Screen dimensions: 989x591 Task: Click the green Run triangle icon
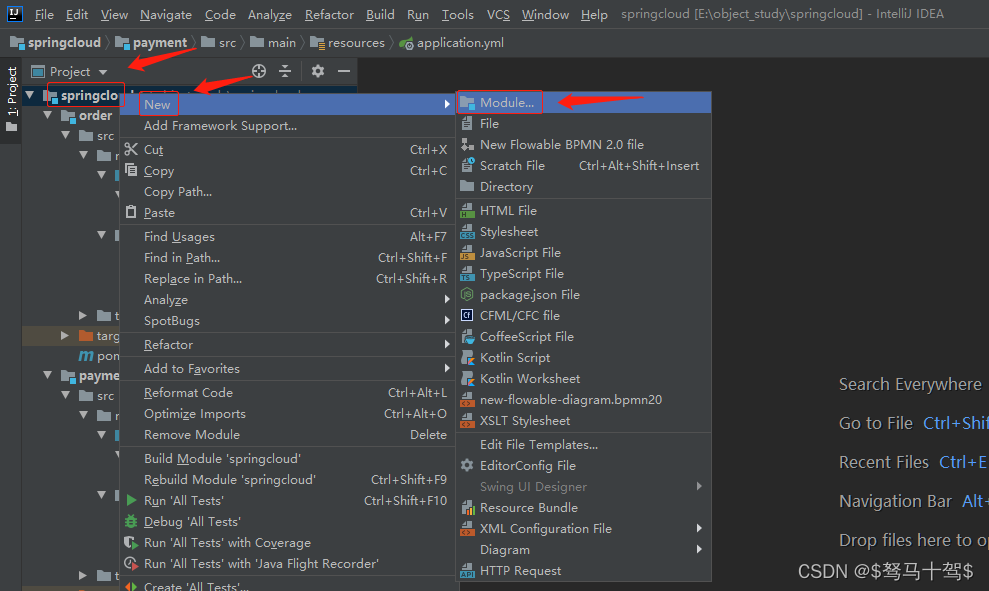pyautogui.click(x=131, y=500)
